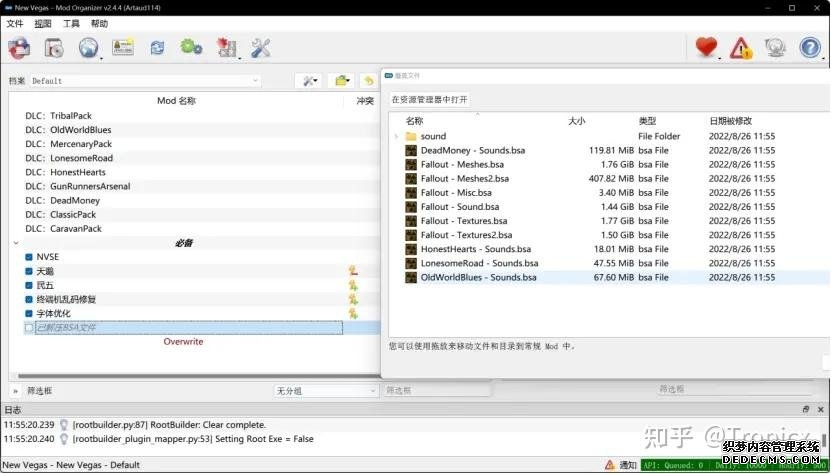Open the 工具 menu
Image resolution: width=831 pixels, height=474 pixels.
pyautogui.click(x=71, y=23)
